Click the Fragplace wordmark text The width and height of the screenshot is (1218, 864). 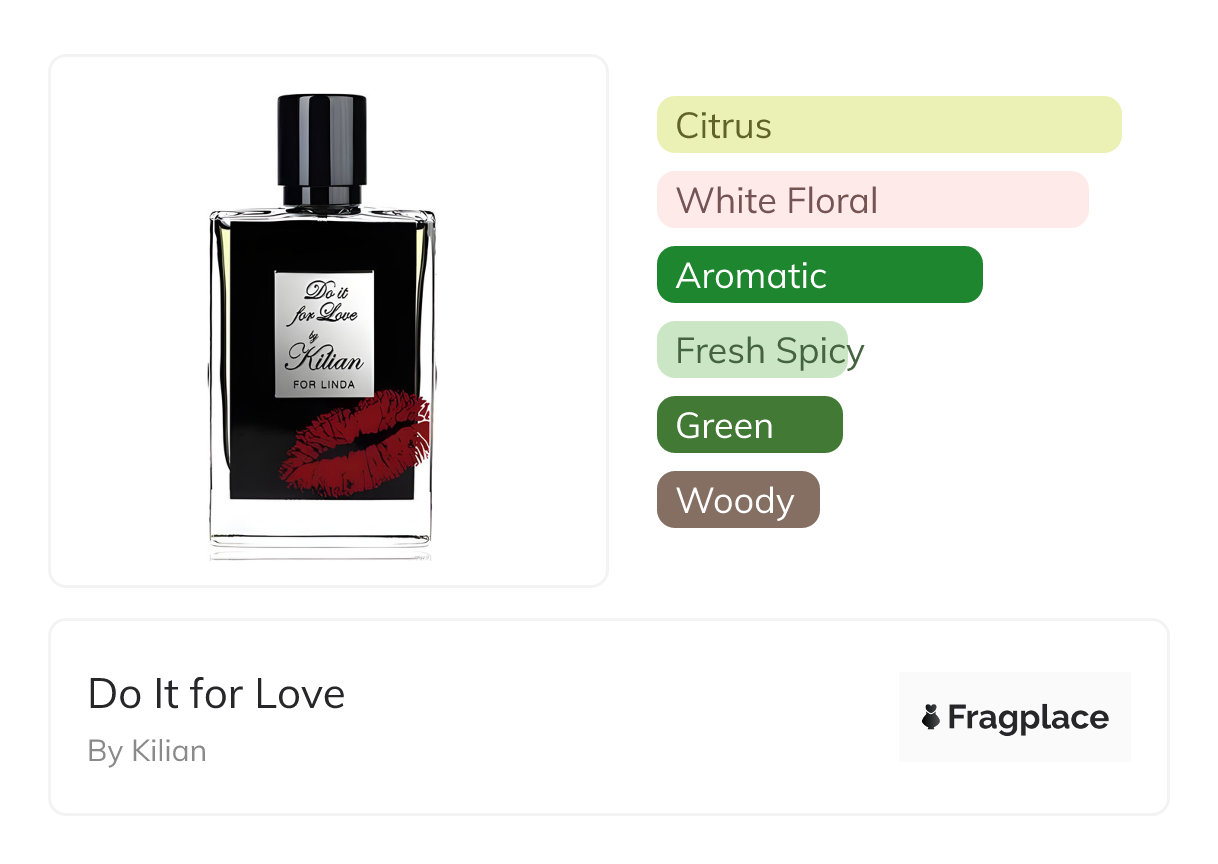1028,718
